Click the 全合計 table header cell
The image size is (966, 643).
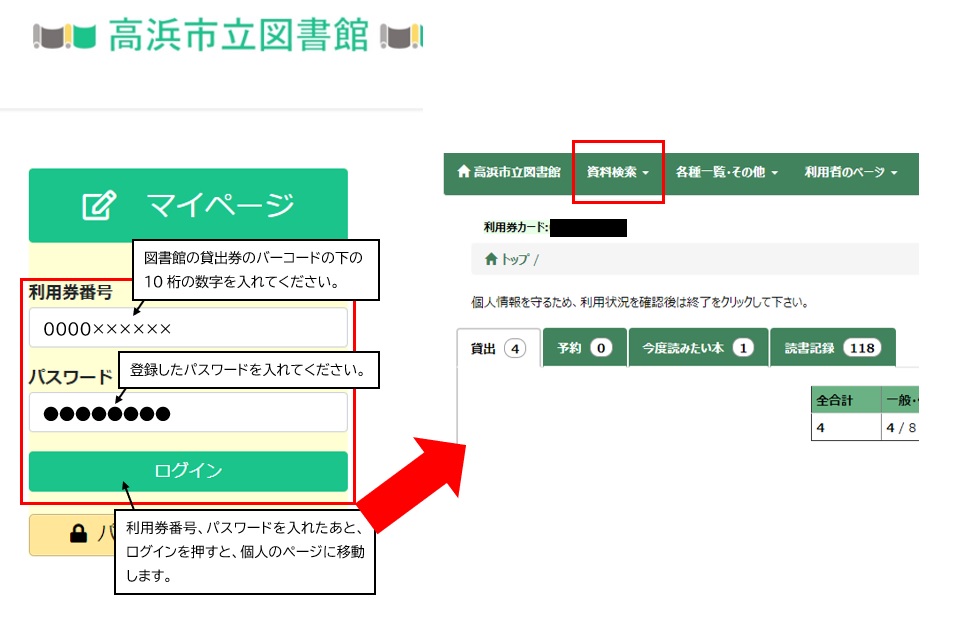846,400
